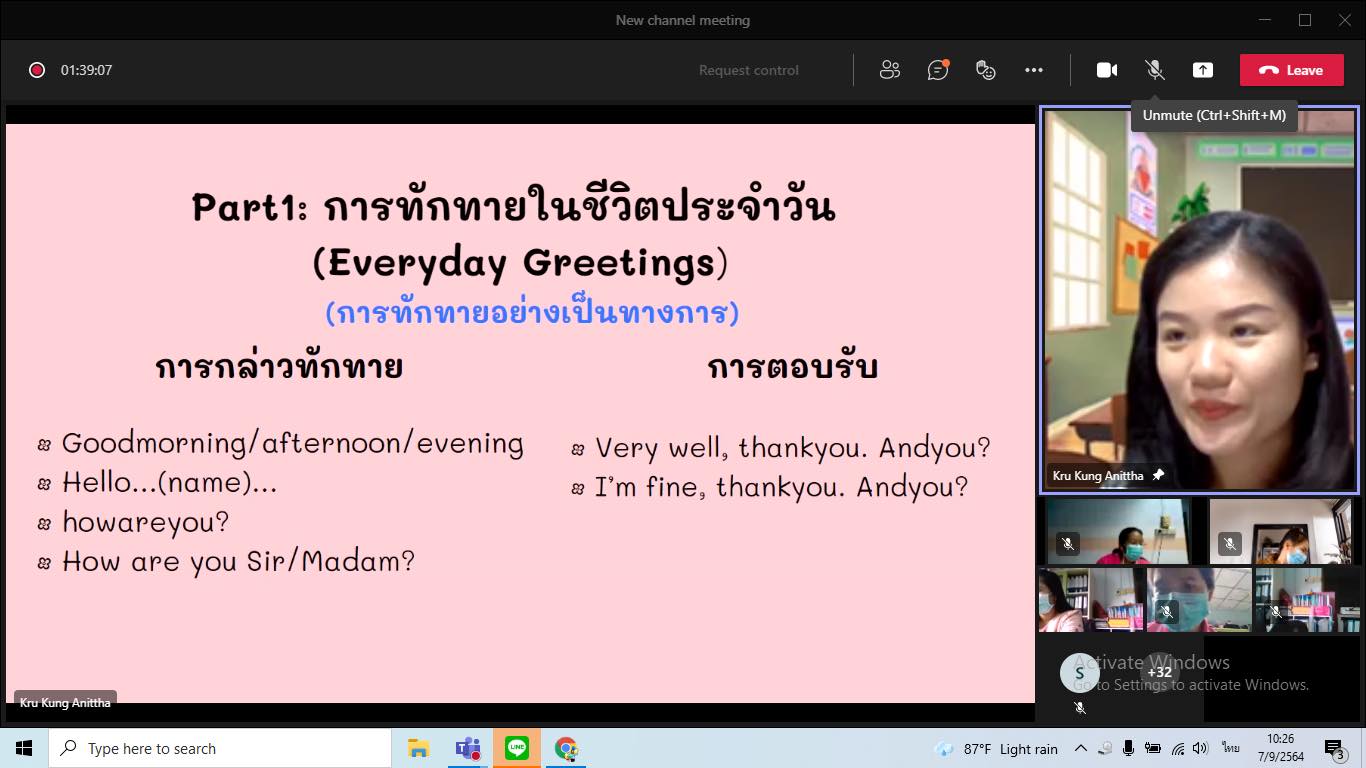Screen dimensions: 1366x768
Task: Open the Windows Start menu
Action: [x=24, y=748]
